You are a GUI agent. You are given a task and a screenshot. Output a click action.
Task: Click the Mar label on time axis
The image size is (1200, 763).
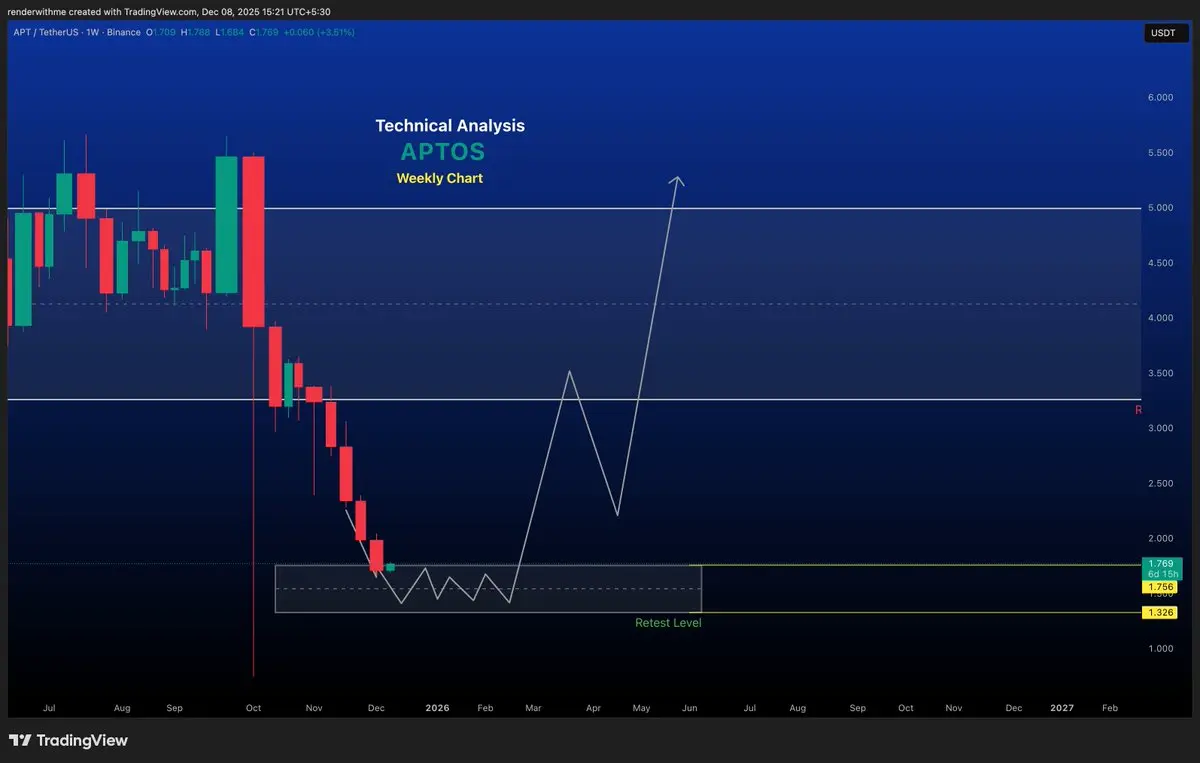click(533, 708)
